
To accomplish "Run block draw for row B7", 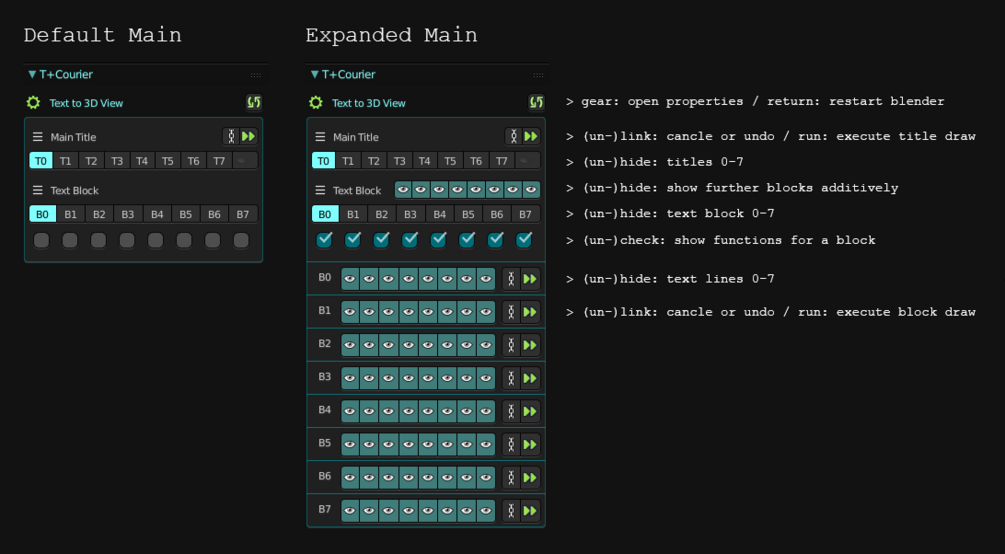I will coord(529,511).
